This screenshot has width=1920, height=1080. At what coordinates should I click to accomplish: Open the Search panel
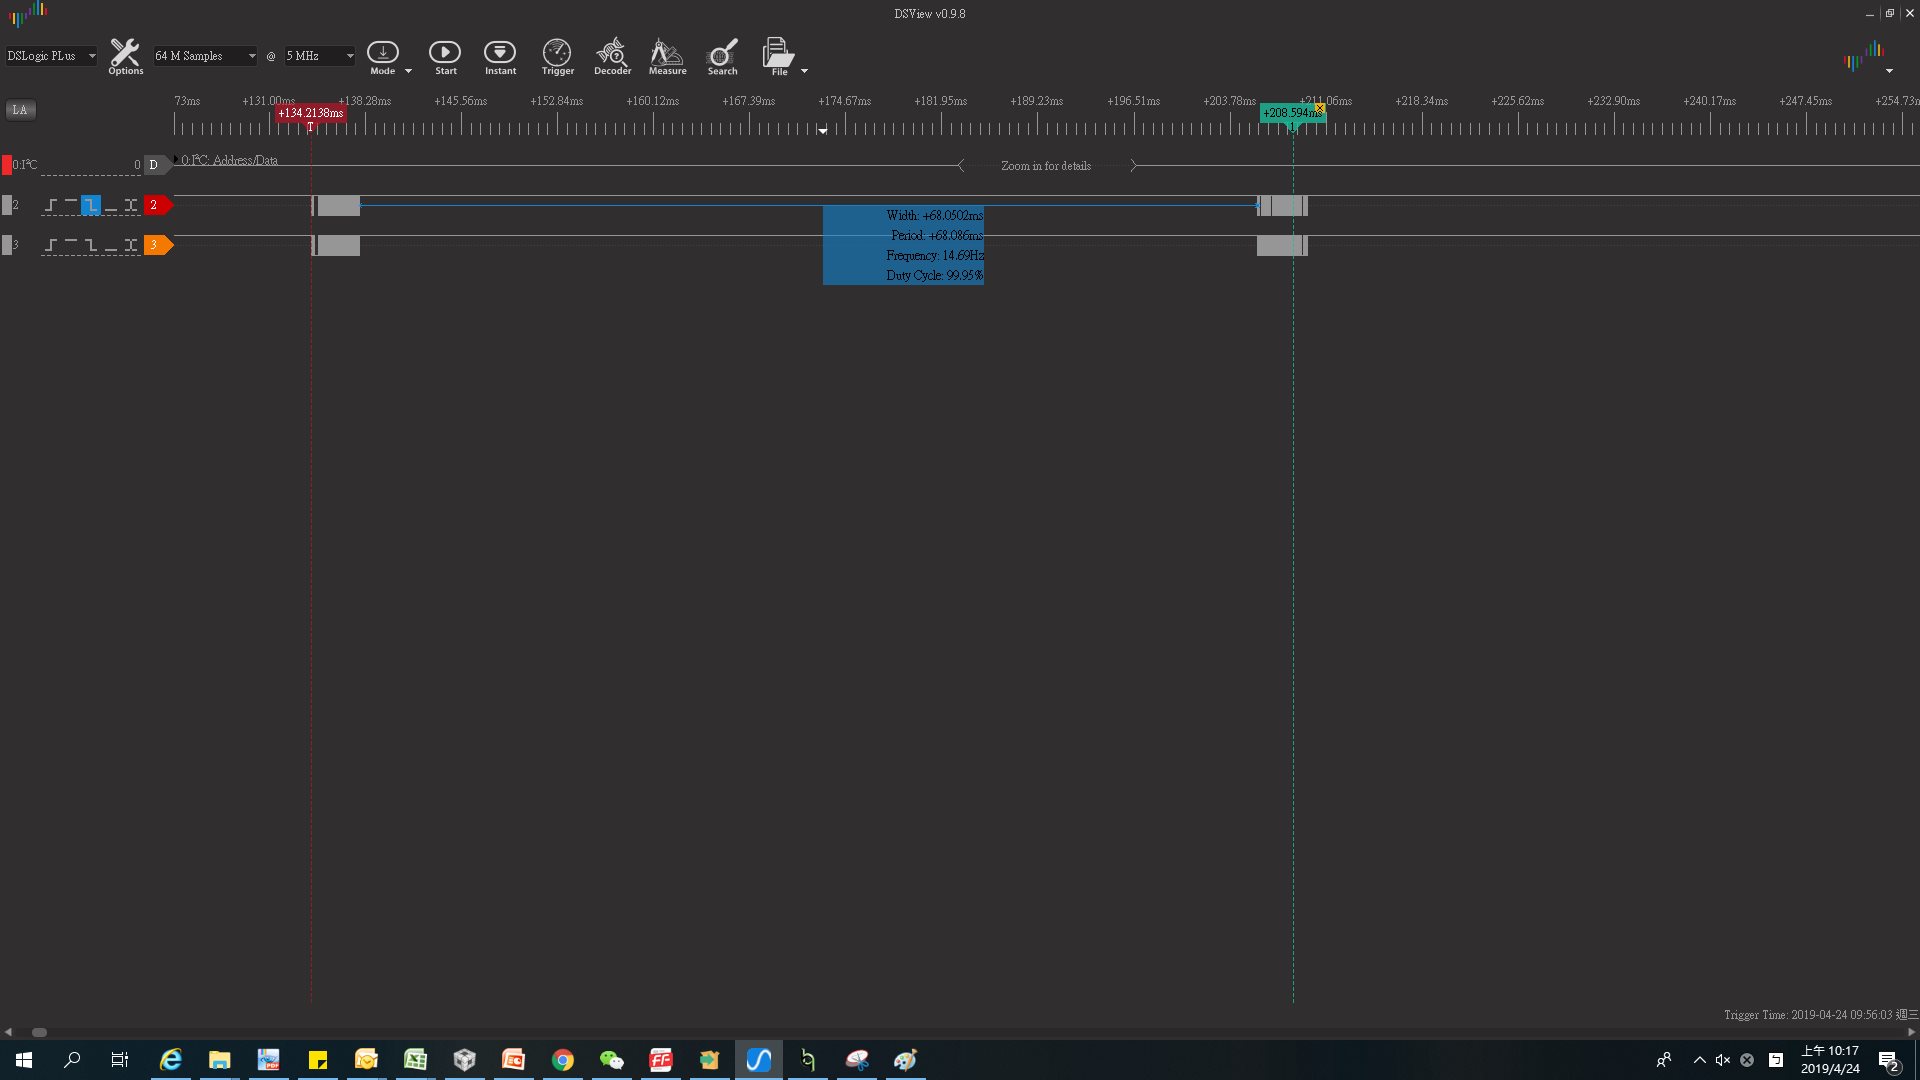722,57
